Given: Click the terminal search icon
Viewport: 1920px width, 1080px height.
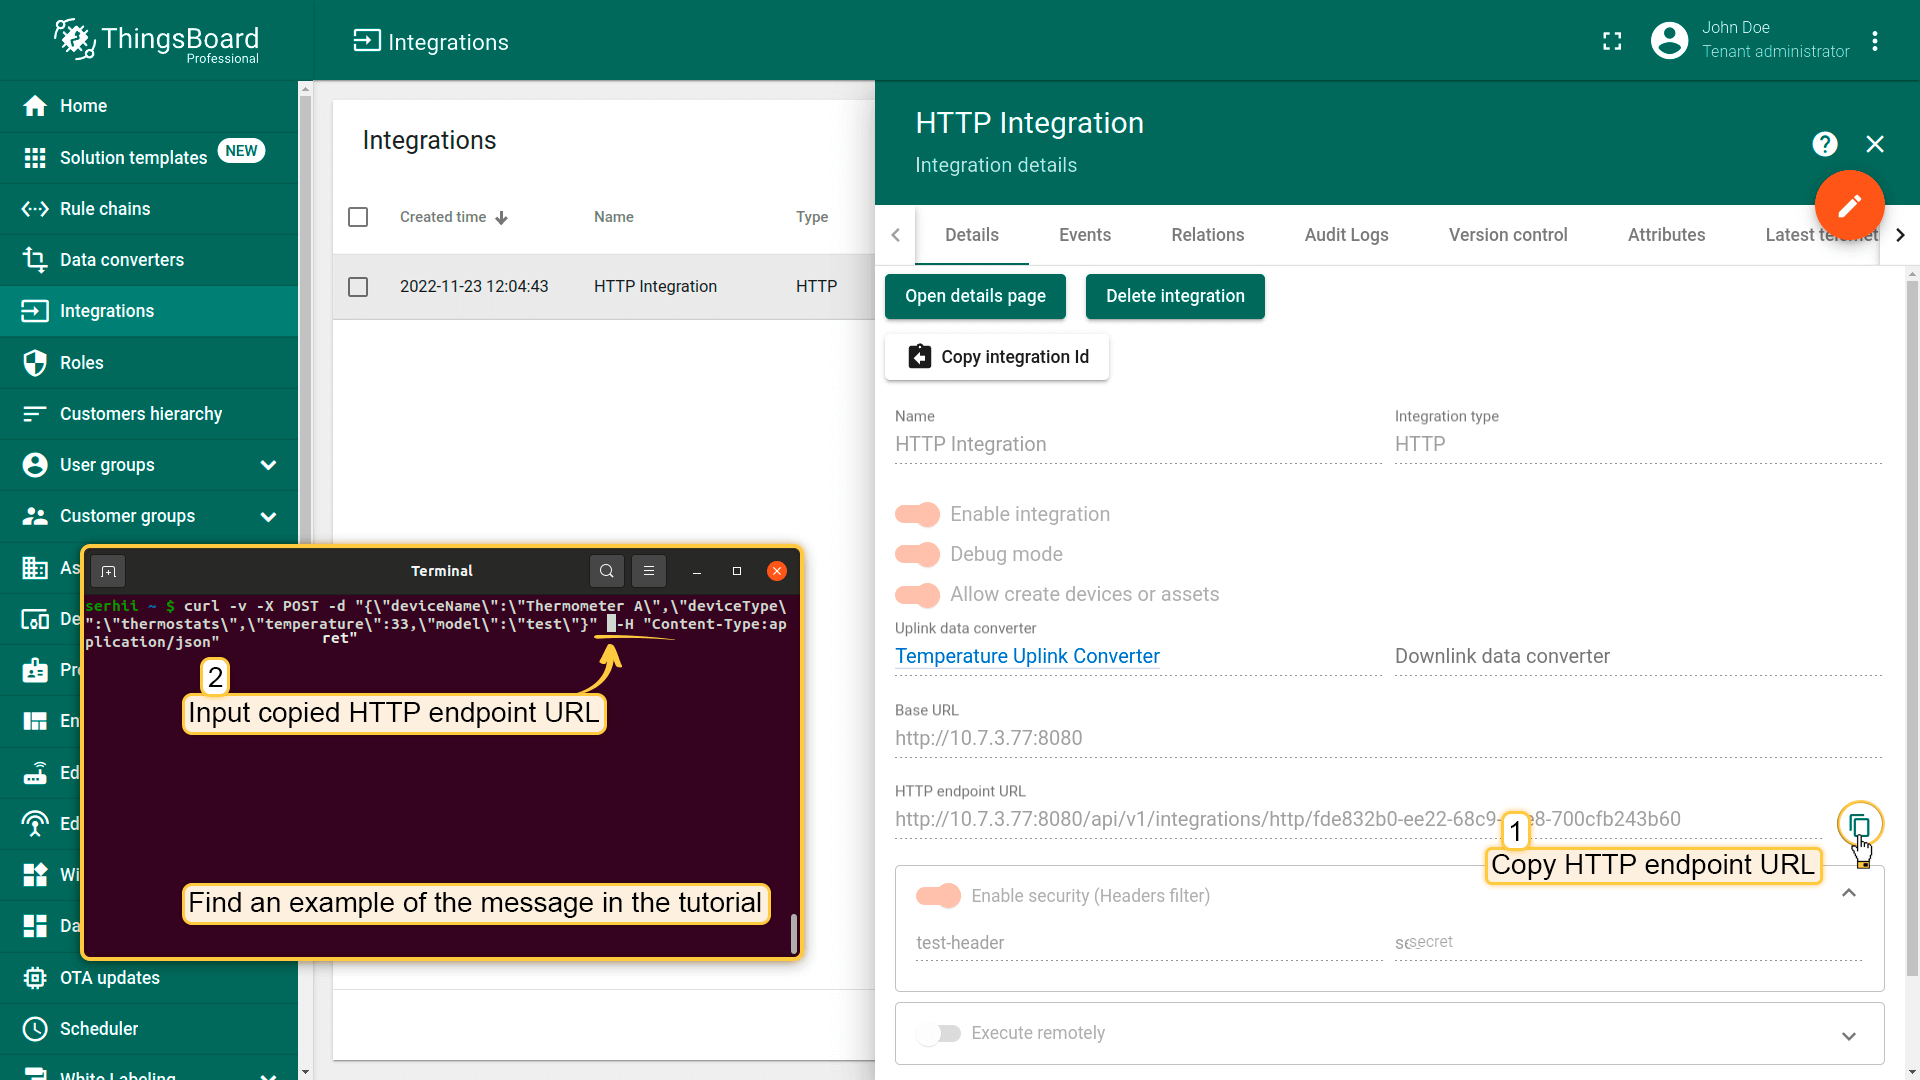Looking at the screenshot, I should point(607,571).
